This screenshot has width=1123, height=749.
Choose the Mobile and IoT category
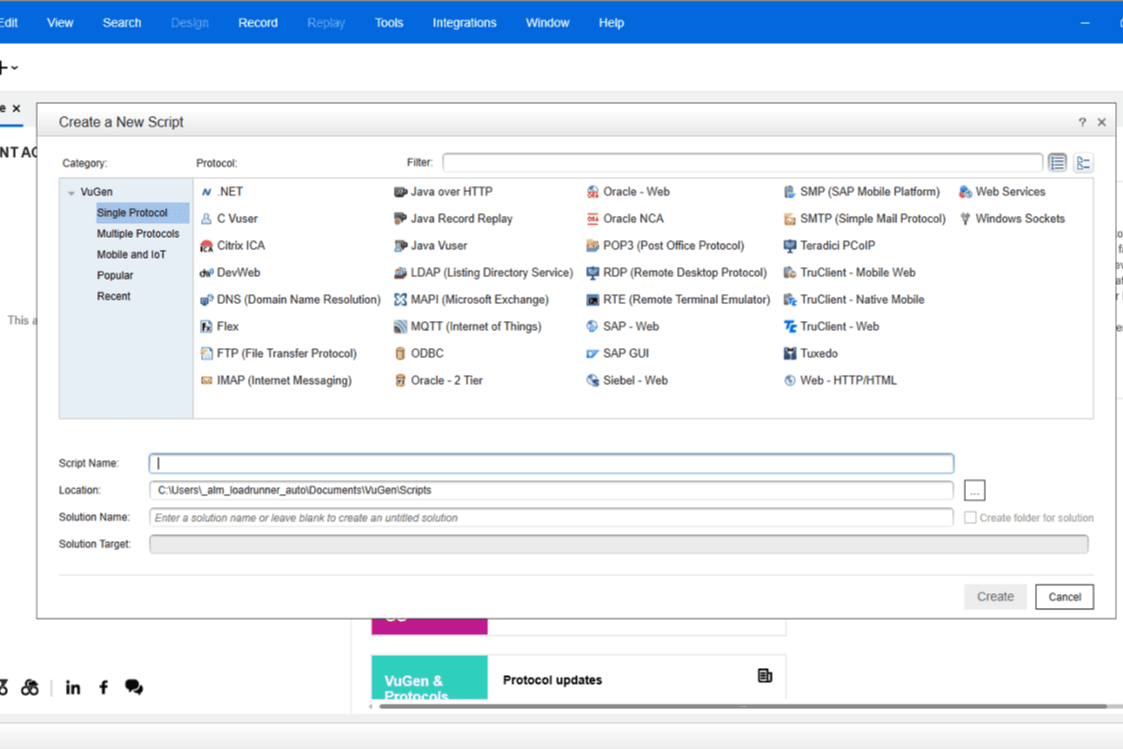131,254
